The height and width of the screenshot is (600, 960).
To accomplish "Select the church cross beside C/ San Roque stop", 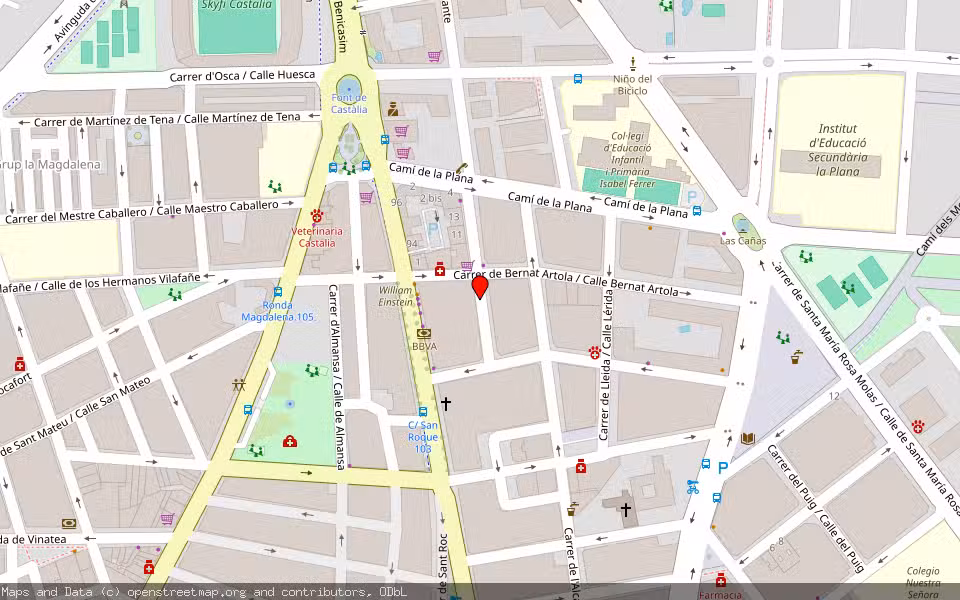I will (x=446, y=403).
